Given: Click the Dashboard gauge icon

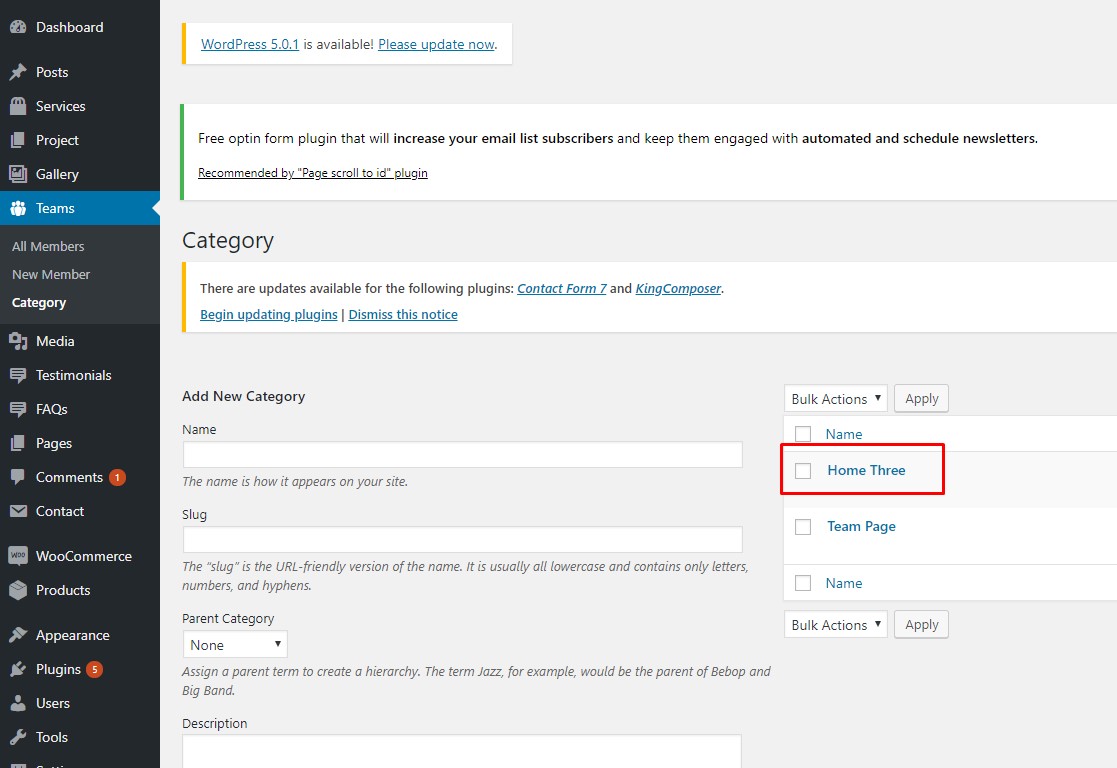Looking at the screenshot, I should [18, 27].
